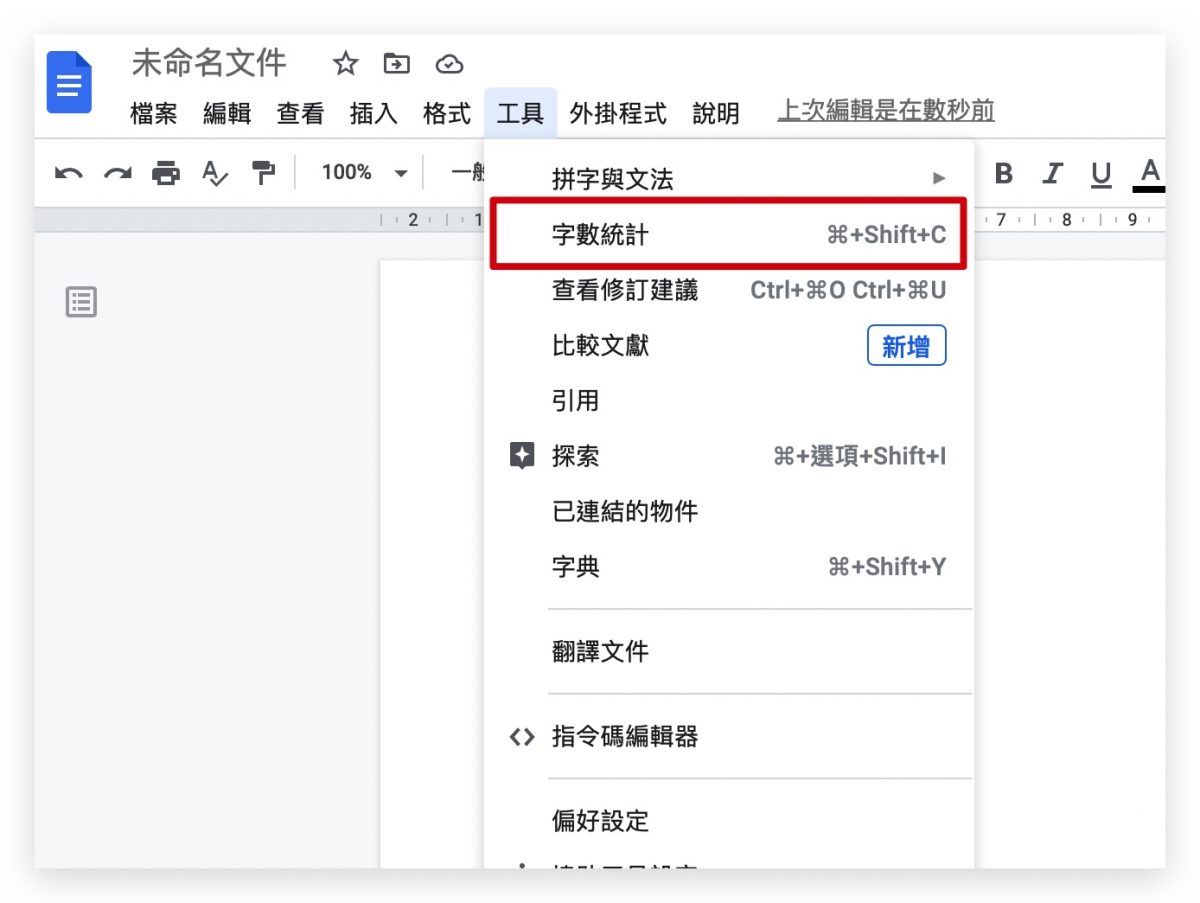Click the undo arrow icon
The image size is (1200, 903).
[x=68, y=173]
